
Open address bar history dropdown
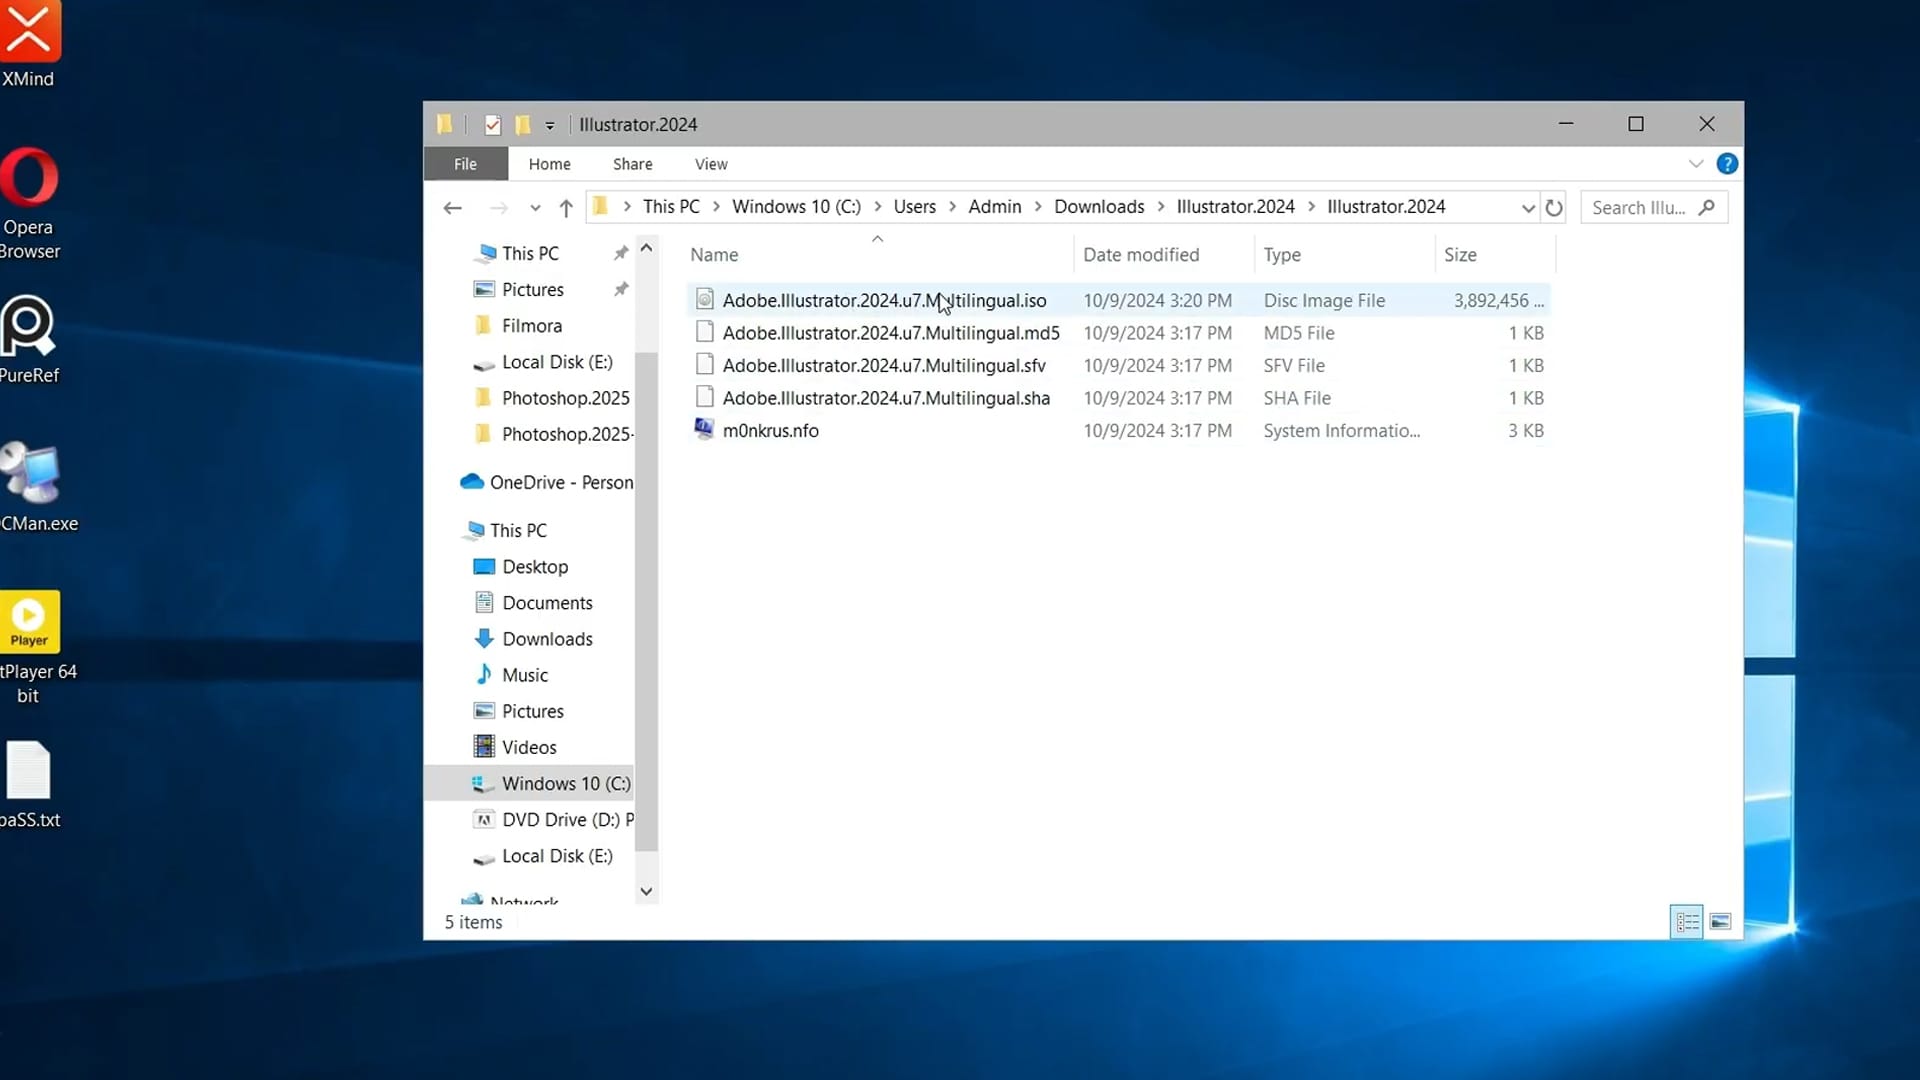click(x=1527, y=208)
